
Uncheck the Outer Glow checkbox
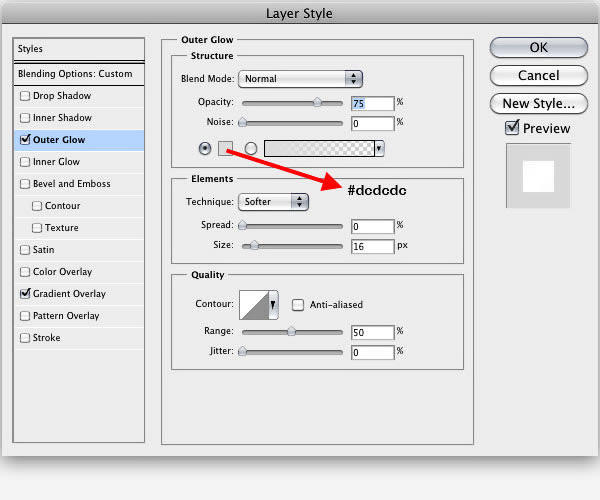coord(25,140)
